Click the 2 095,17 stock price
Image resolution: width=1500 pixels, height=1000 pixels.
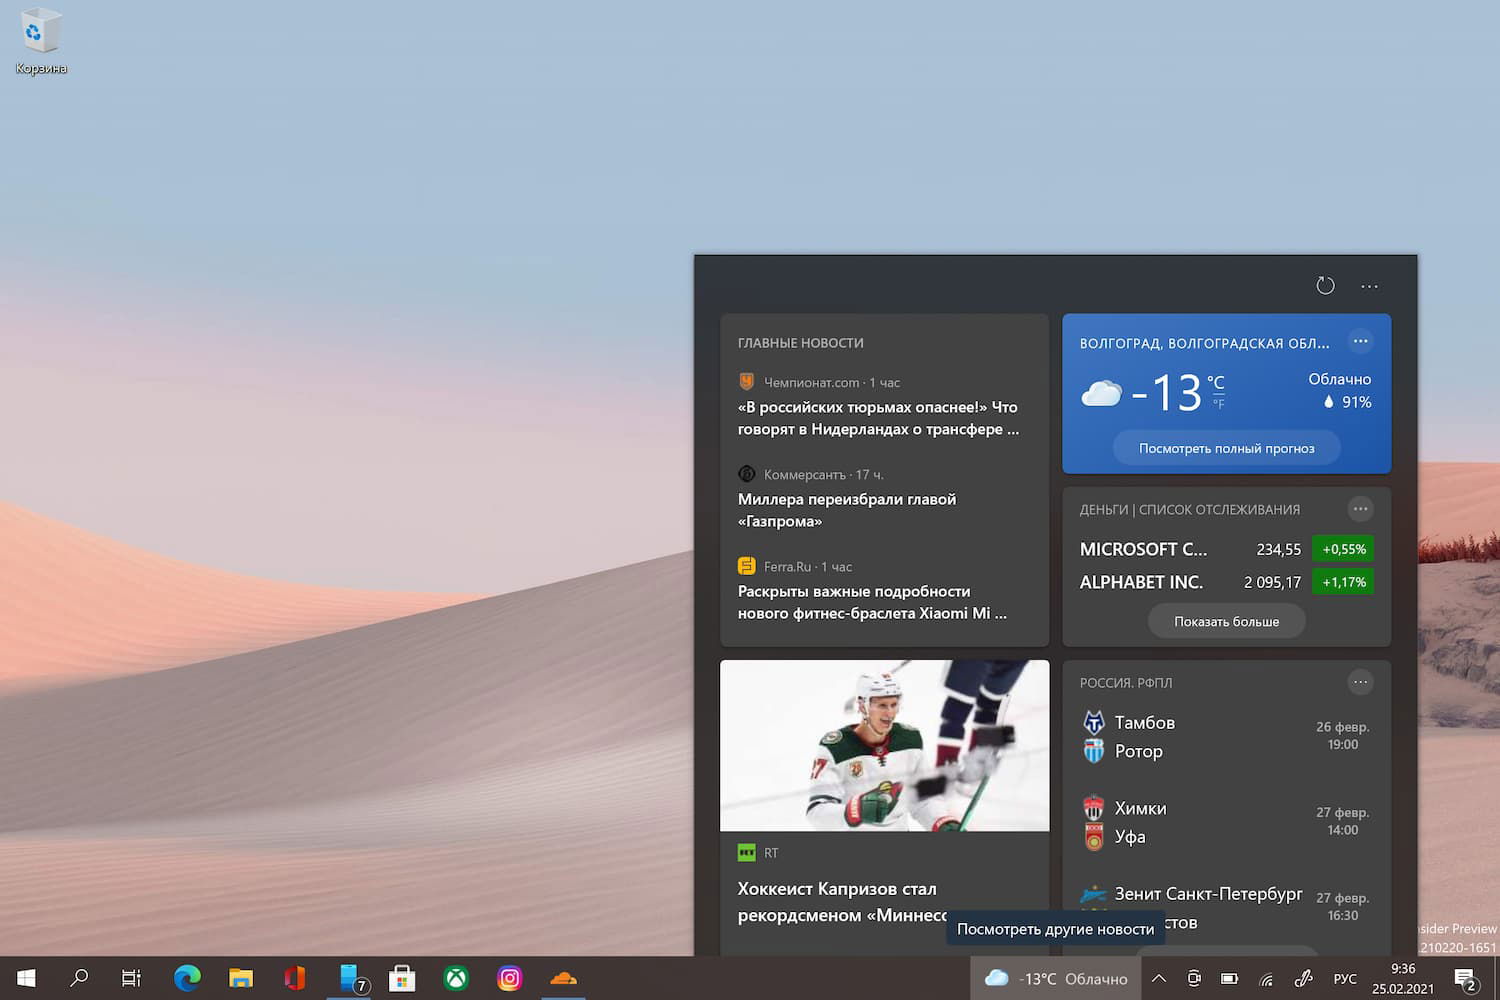pos(1272,582)
